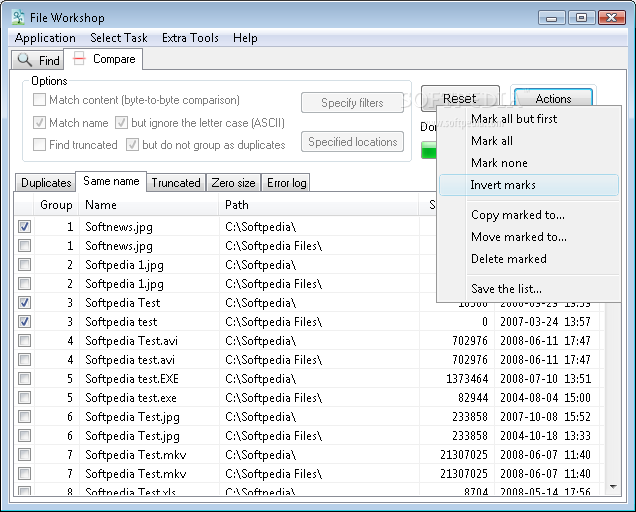Image resolution: width=636 pixels, height=512 pixels.
Task: Choose Delete marked
Action: 529,258
